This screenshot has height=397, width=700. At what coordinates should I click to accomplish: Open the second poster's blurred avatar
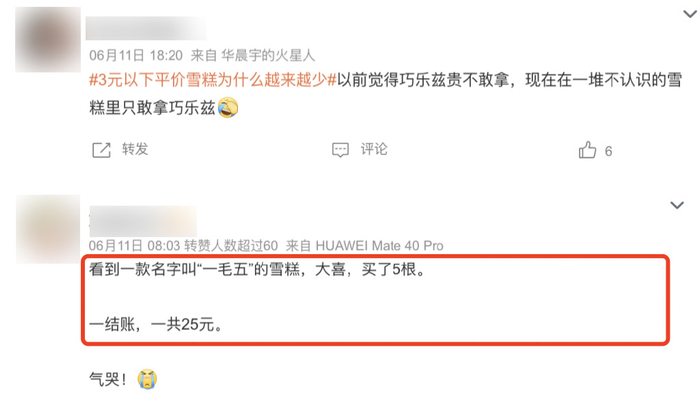pyautogui.click(x=48, y=229)
